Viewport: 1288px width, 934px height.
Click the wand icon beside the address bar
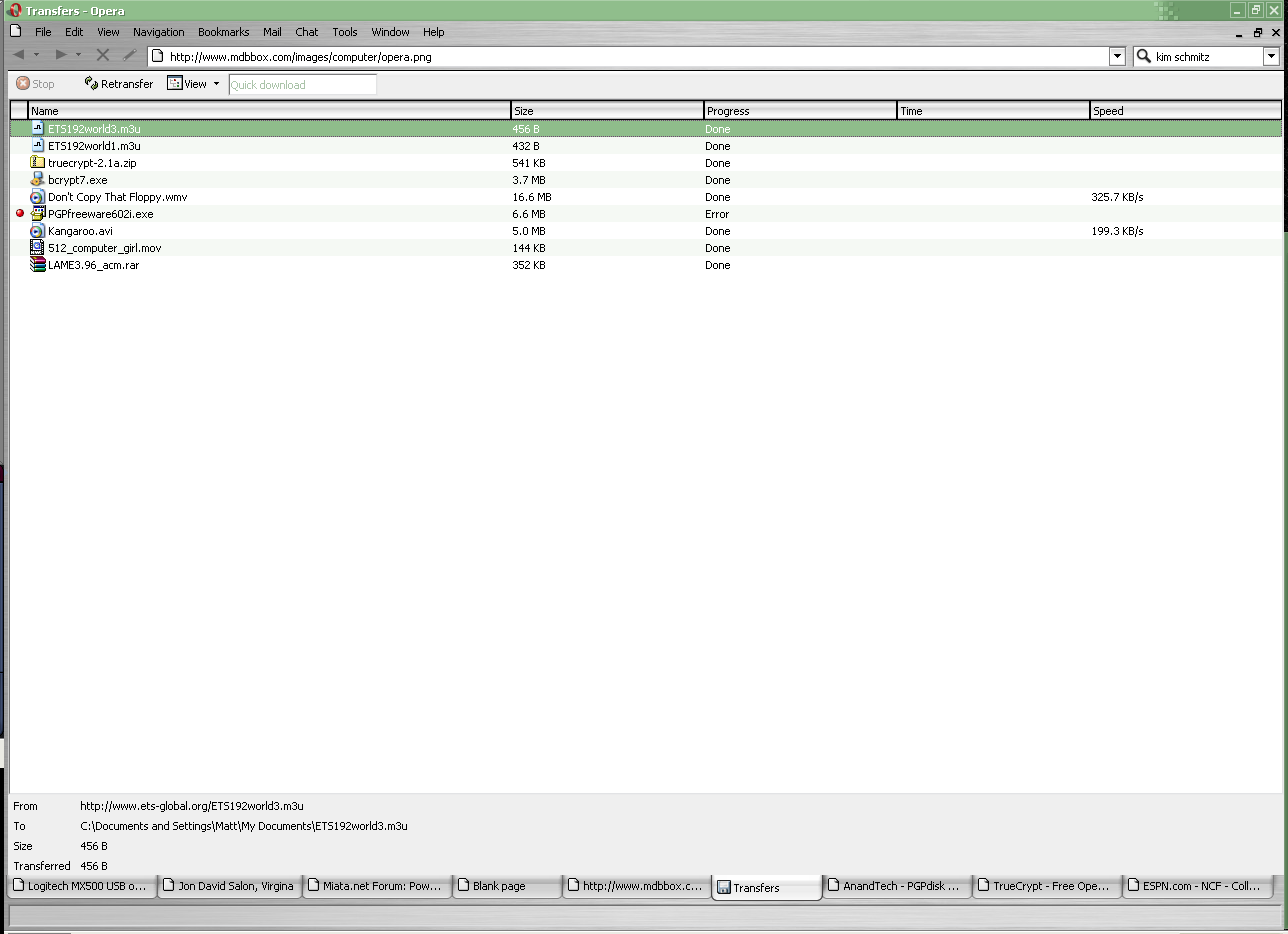[x=129, y=55]
